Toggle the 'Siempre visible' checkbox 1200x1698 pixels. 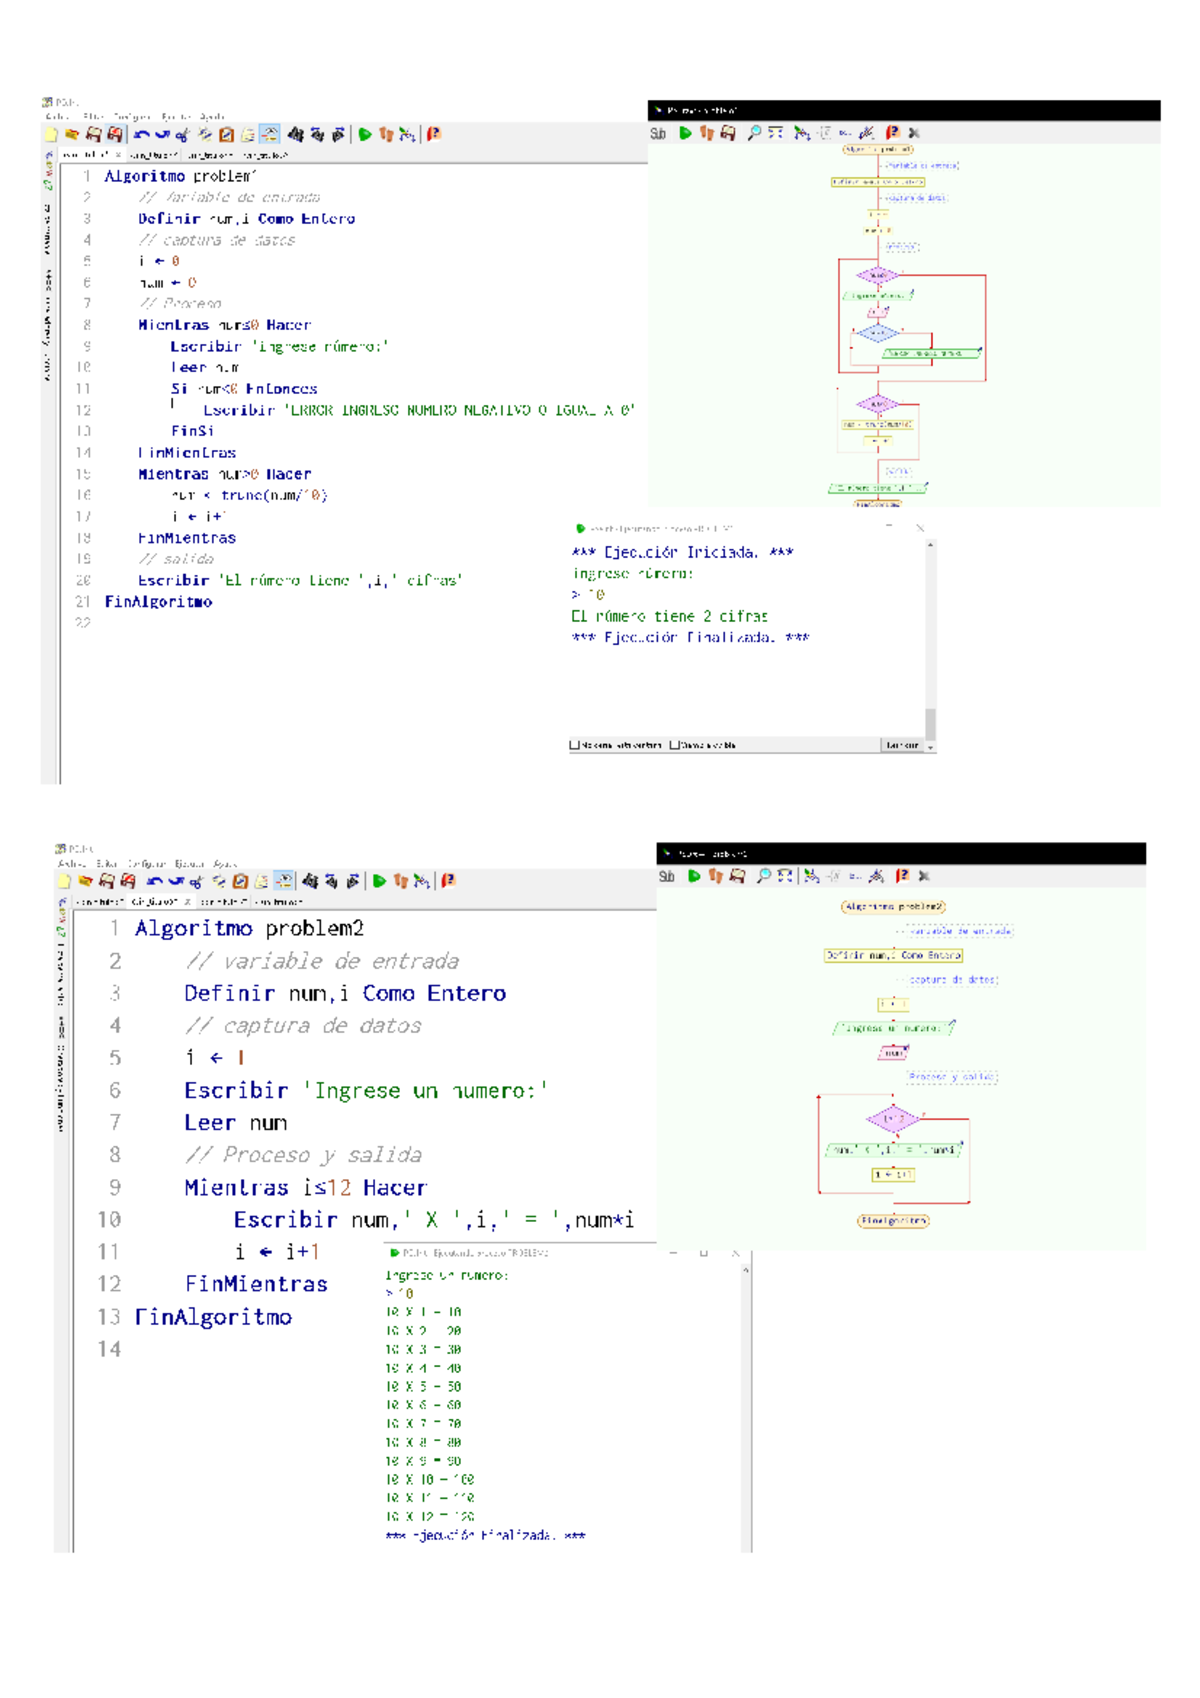(675, 745)
